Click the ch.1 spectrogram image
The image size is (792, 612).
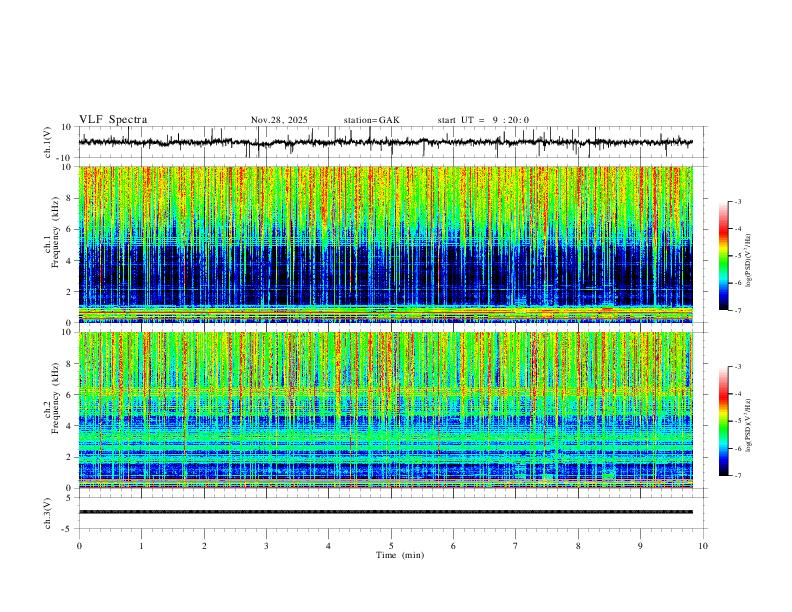pyautogui.click(x=386, y=244)
